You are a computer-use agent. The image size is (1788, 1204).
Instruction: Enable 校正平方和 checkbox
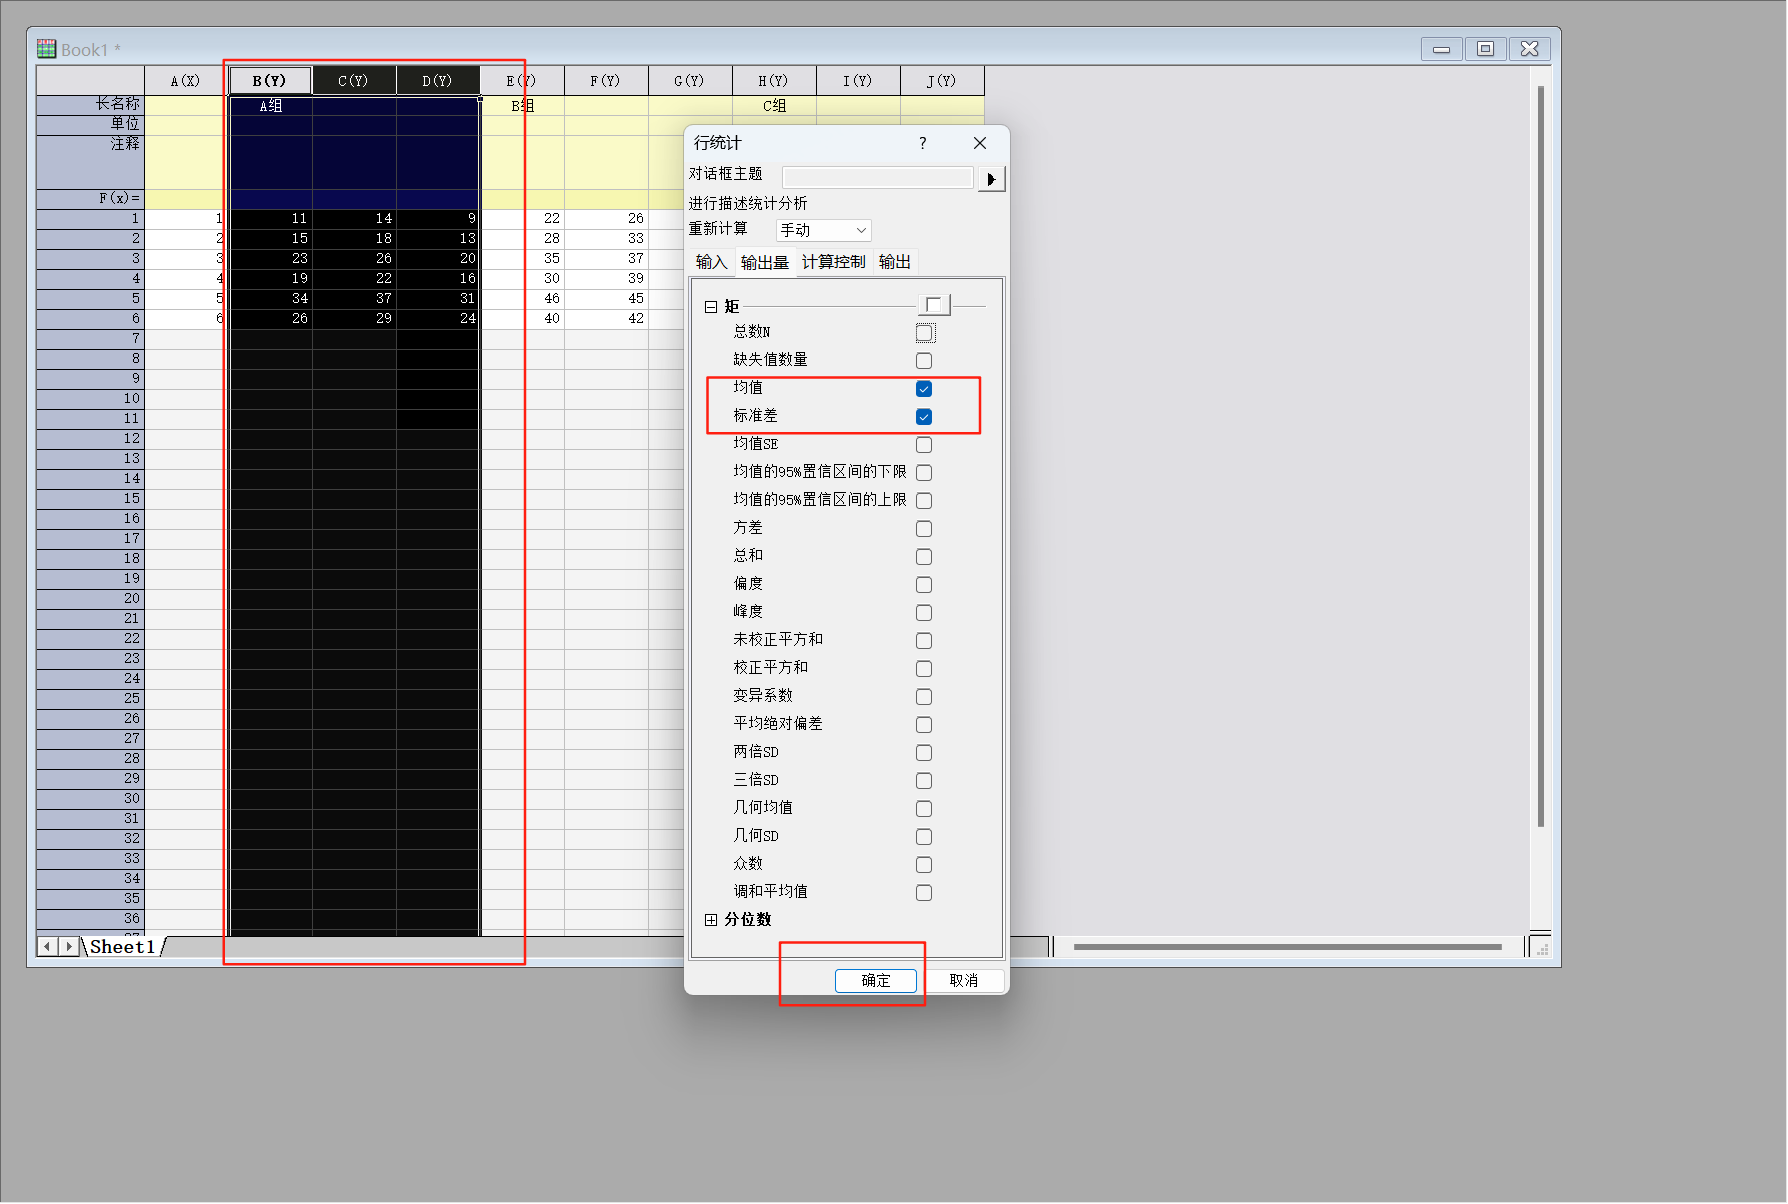click(924, 669)
